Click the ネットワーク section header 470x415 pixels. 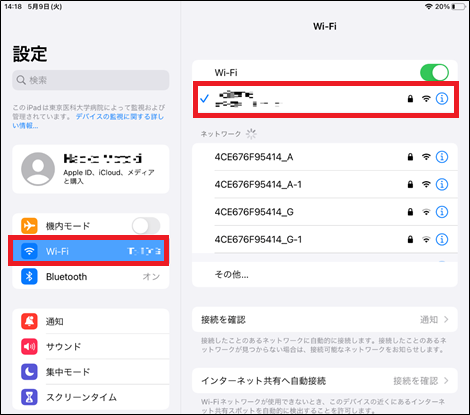coord(221,134)
